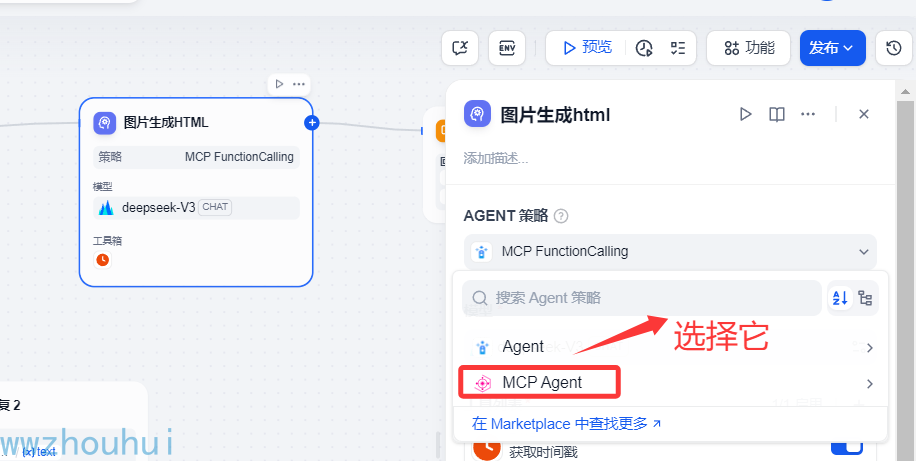
Task: Open more options dots above 图片生成HTML node
Action: coord(299,84)
